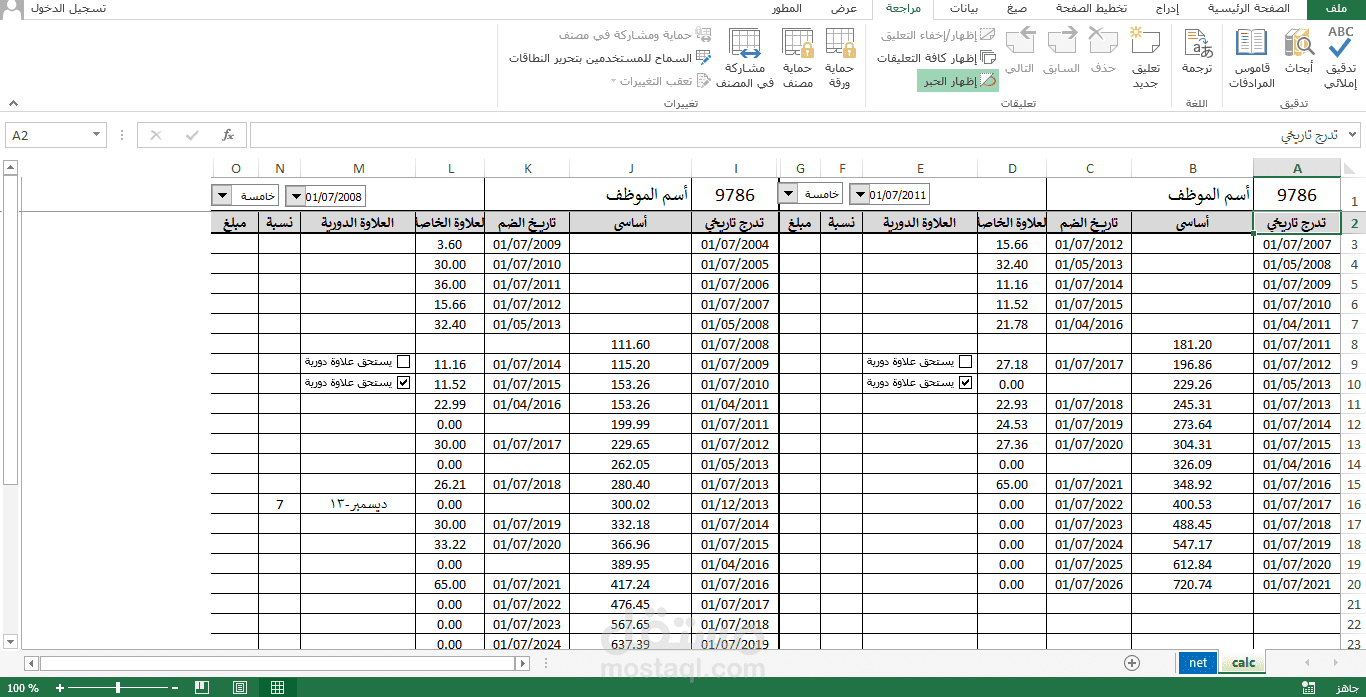
Task: Open the Thesaurus (قاموس المرادفات)
Action: [x=1251, y=58]
